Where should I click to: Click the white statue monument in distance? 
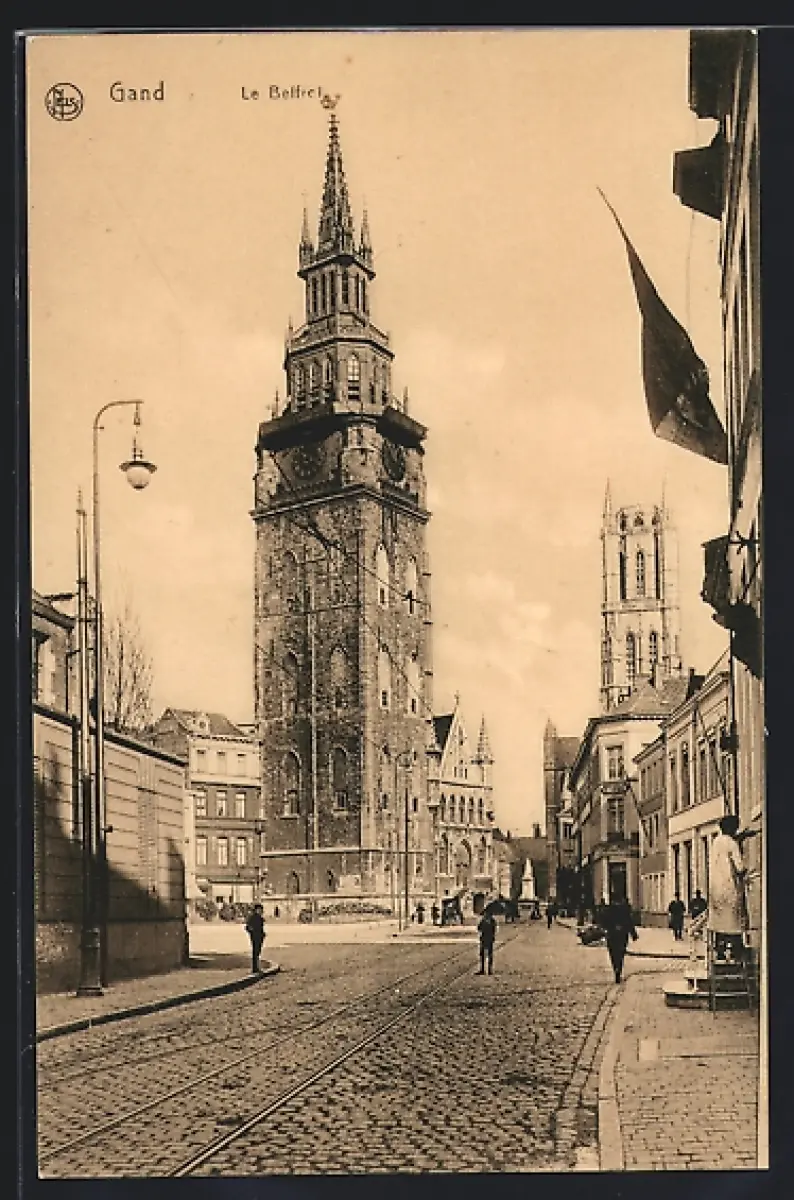tap(527, 880)
